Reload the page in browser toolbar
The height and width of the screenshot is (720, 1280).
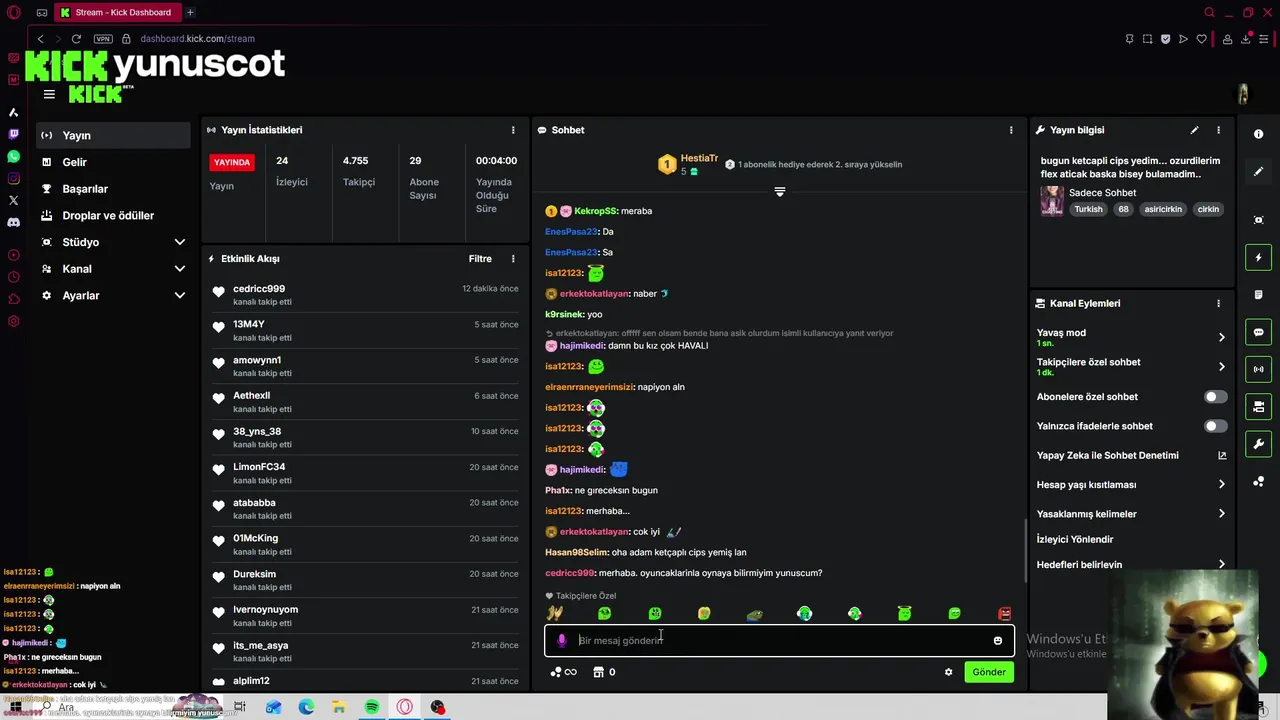76,39
